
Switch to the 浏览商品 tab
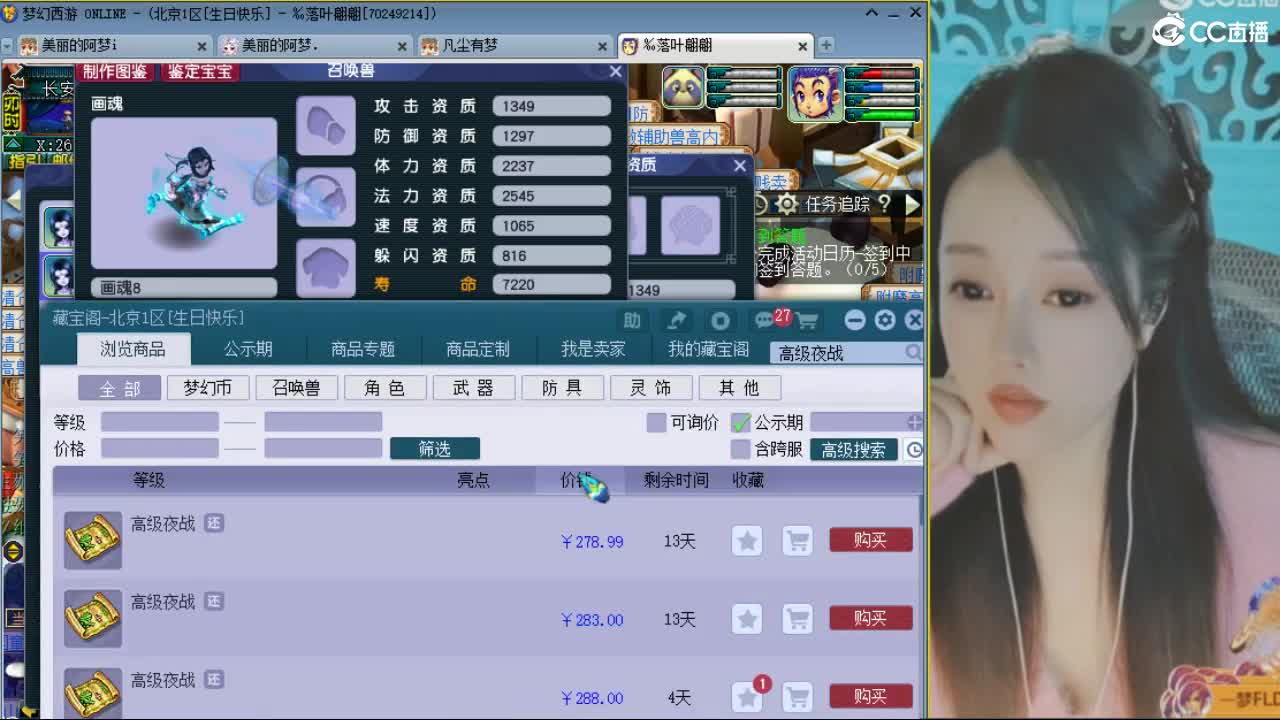pos(132,349)
